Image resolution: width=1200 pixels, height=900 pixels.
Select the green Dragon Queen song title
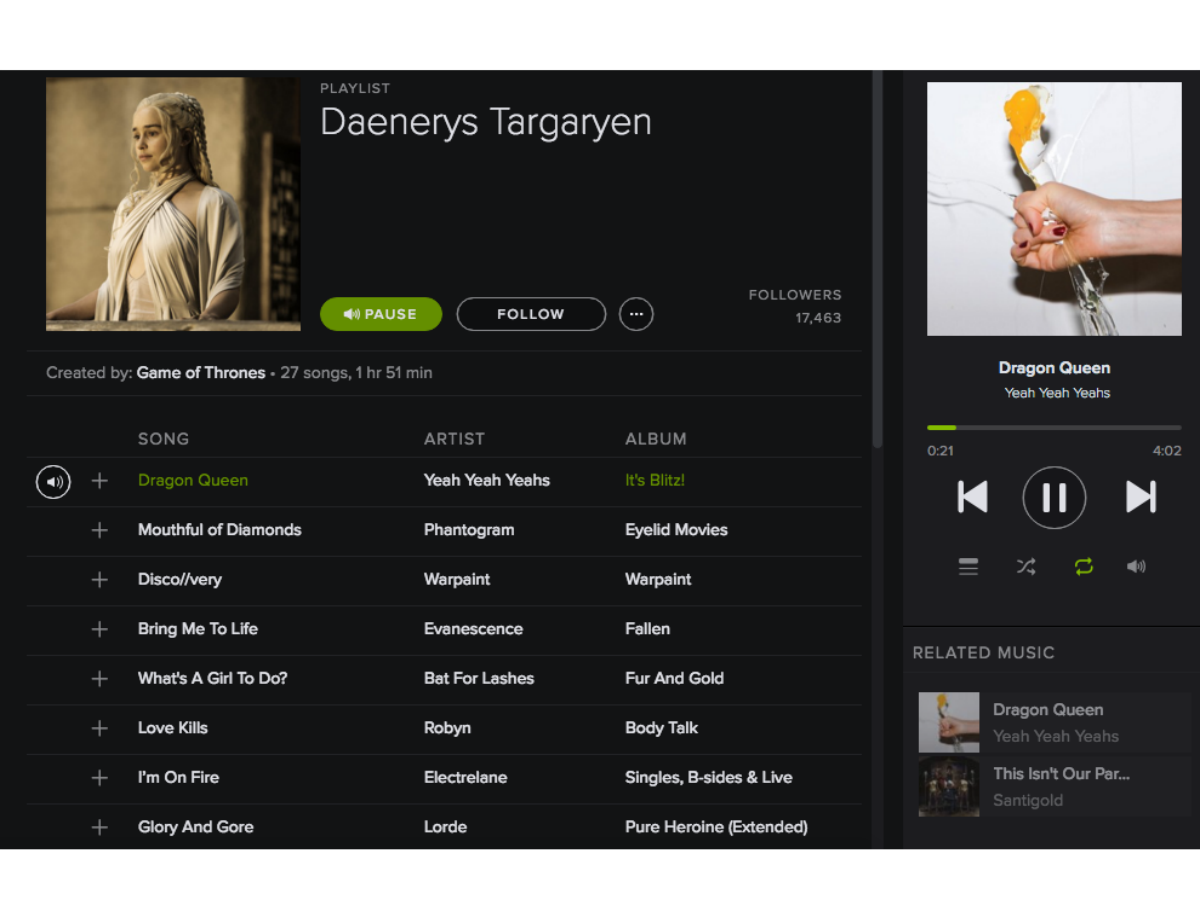(193, 481)
